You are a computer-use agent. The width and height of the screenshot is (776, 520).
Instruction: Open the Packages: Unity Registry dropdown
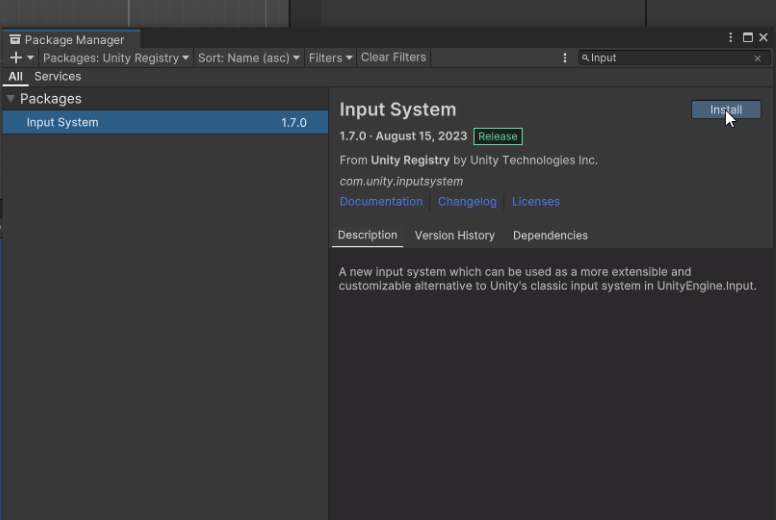tap(116, 58)
